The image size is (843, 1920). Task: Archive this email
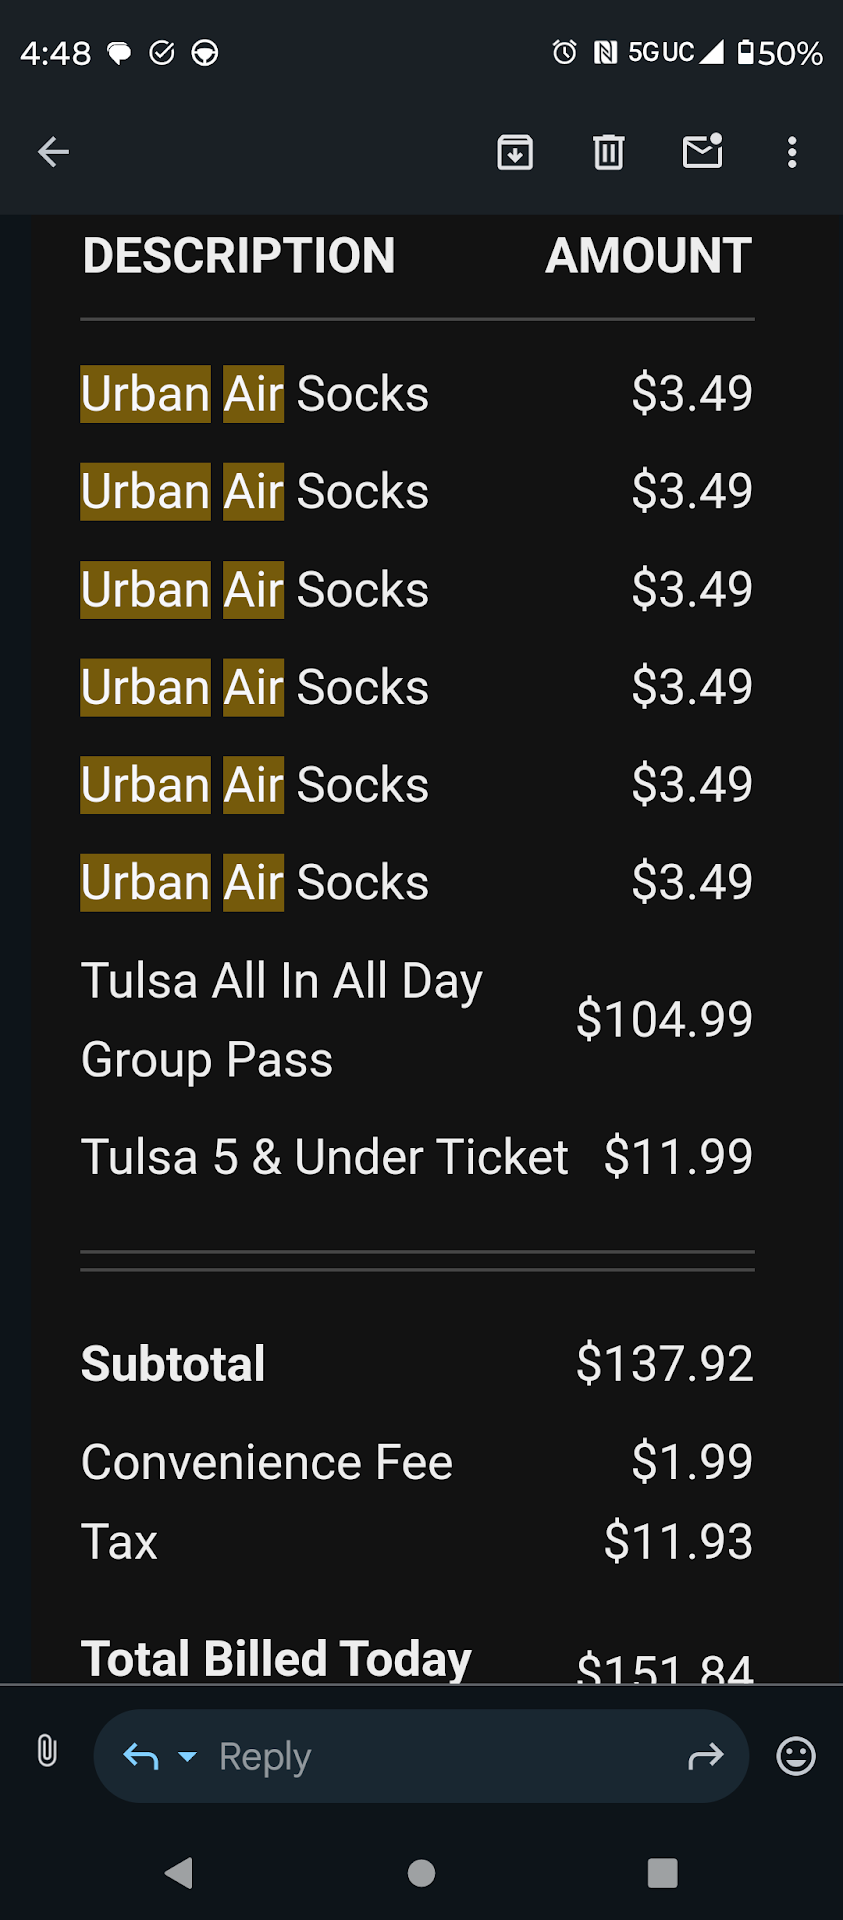click(x=515, y=152)
